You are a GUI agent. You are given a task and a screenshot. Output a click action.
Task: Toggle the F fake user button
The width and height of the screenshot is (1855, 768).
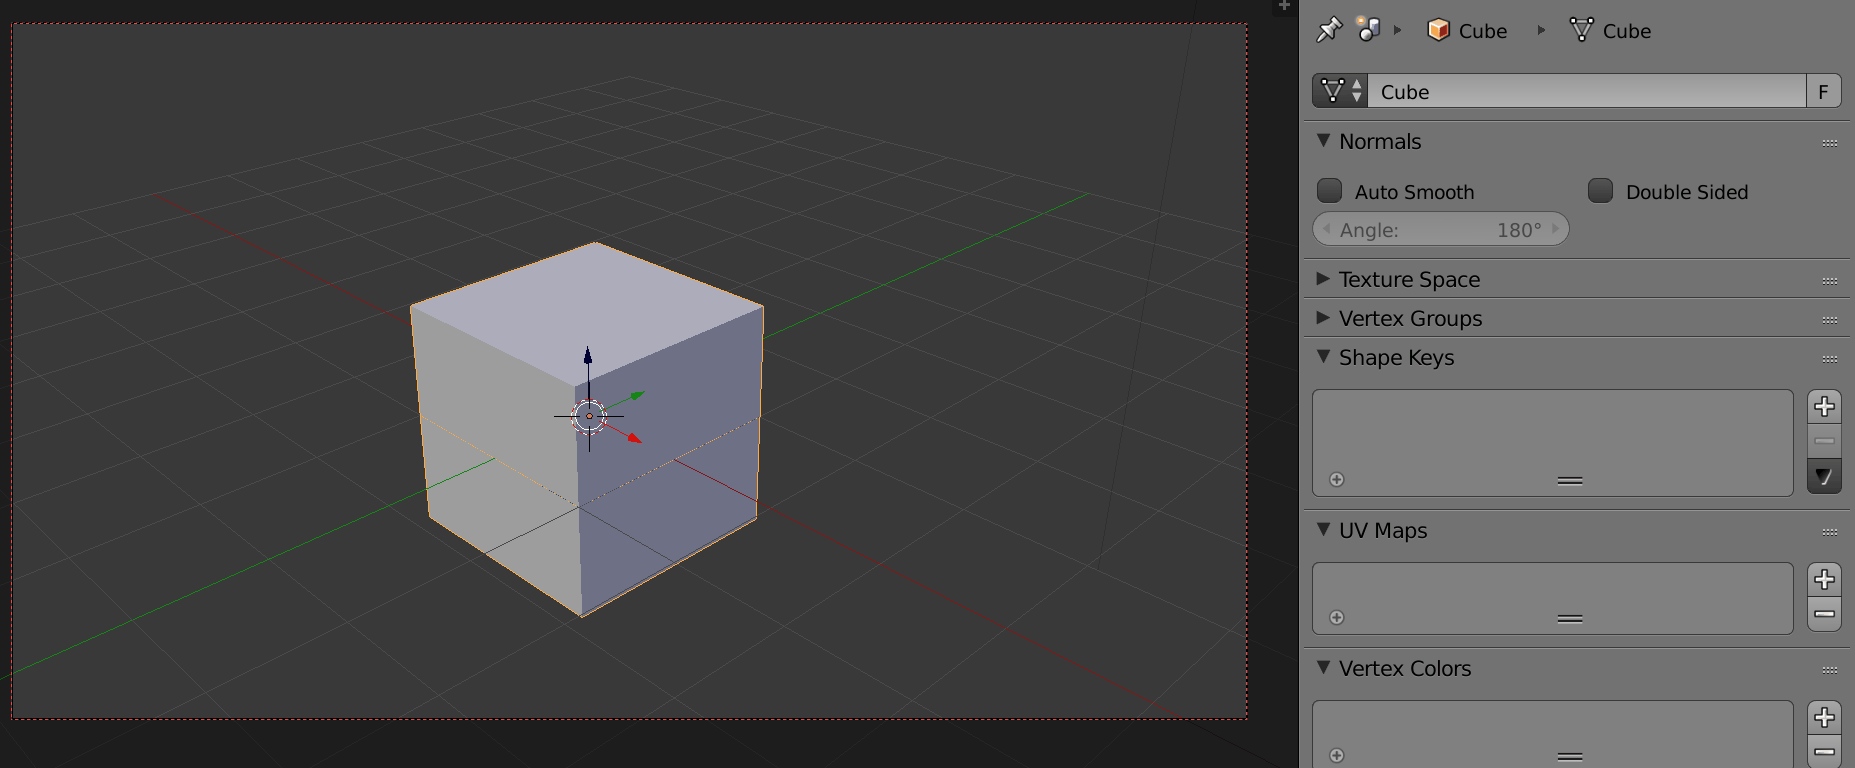(1823, 91)
